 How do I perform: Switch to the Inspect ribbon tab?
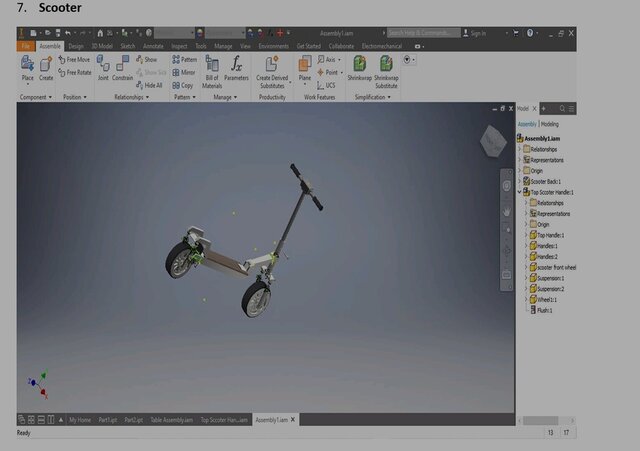click(179, 46)
